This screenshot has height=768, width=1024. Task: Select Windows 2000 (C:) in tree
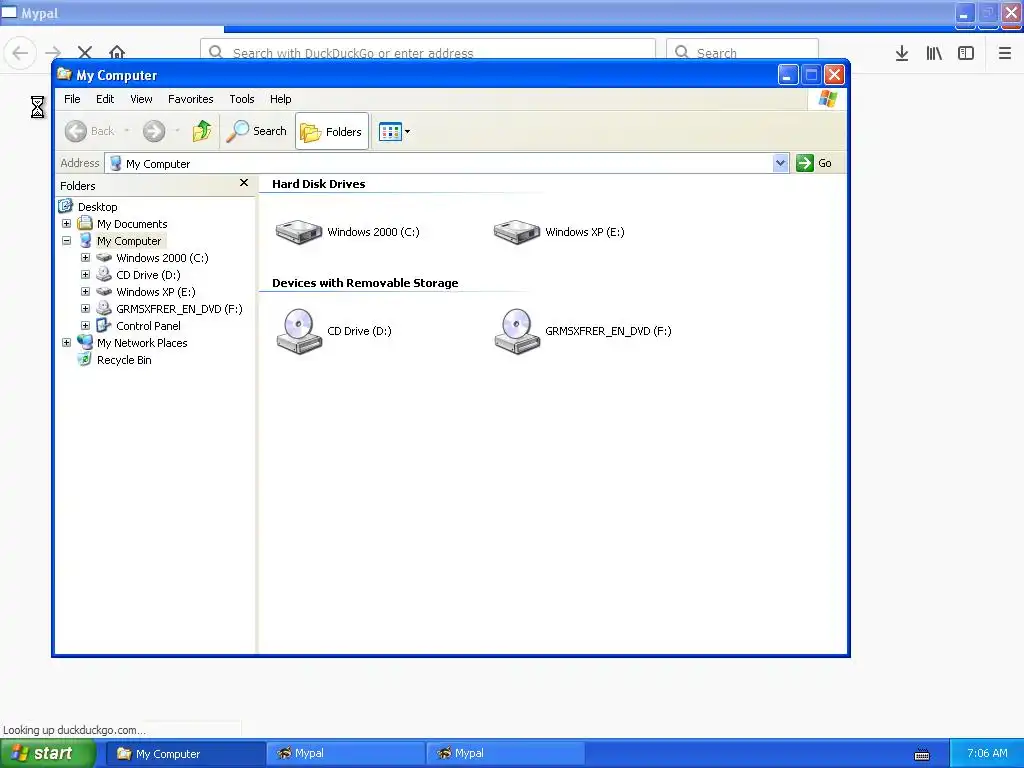[x=162, y=258]
